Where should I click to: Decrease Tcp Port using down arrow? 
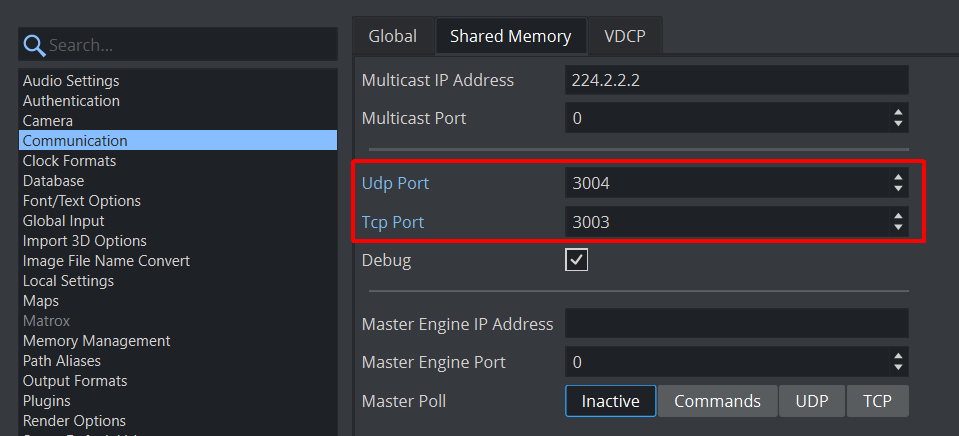coord(898,228)
